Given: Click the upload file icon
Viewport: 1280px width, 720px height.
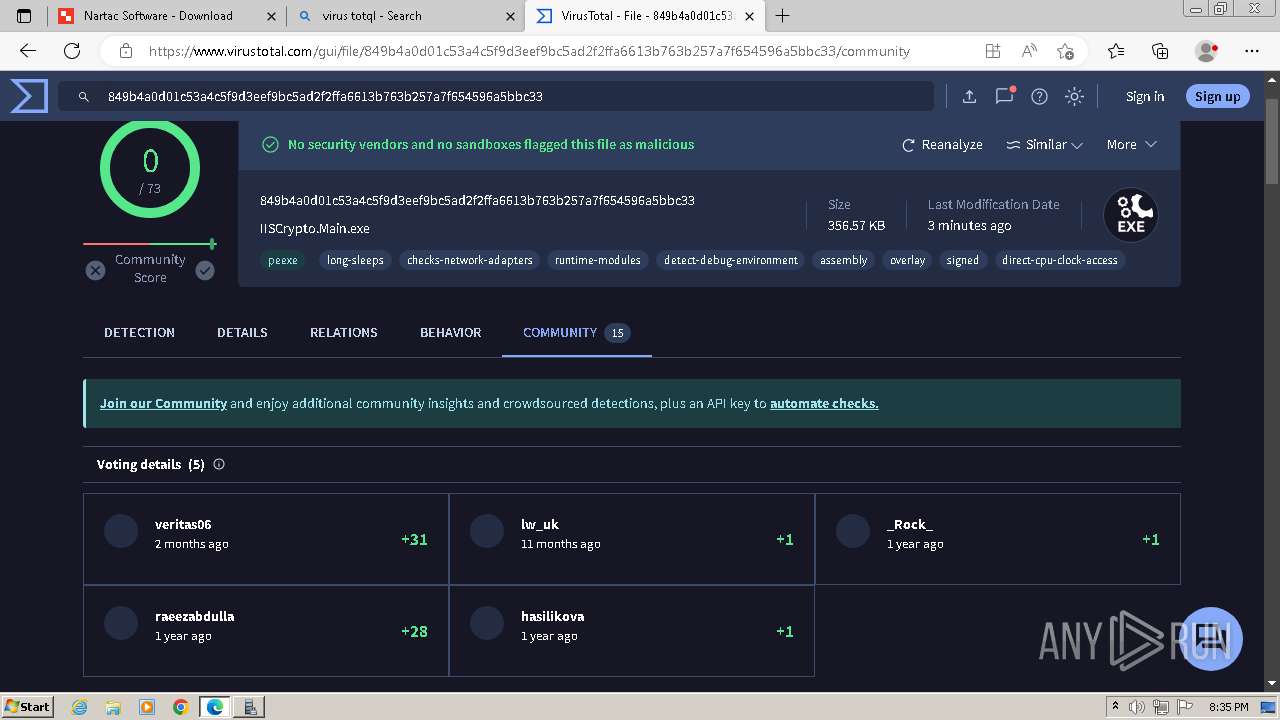Looking at the screenshot, I should (x=969, y=96).
